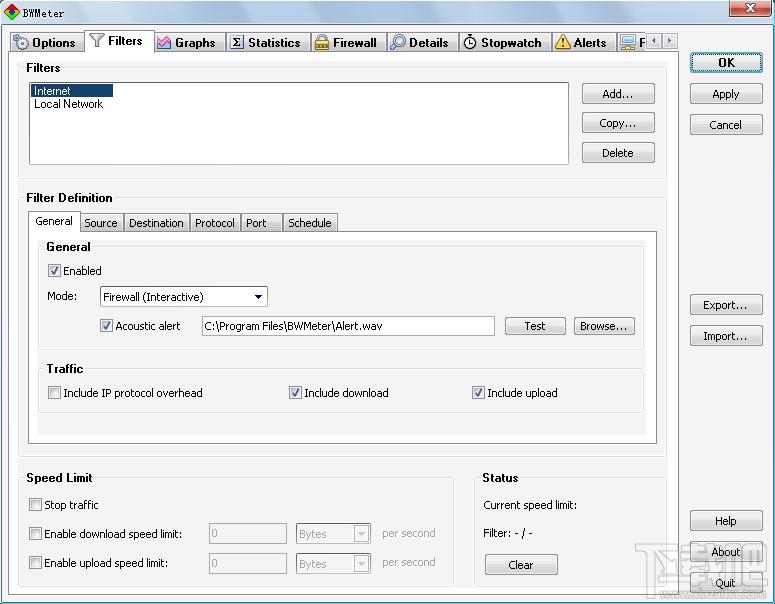Click the Import... button
The image size is (775, 604).
point(726,336)
